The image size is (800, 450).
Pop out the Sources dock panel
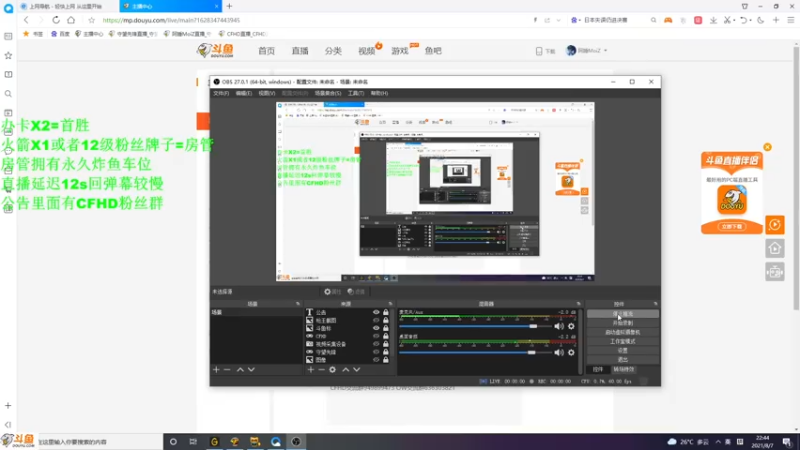pos(390,304)
